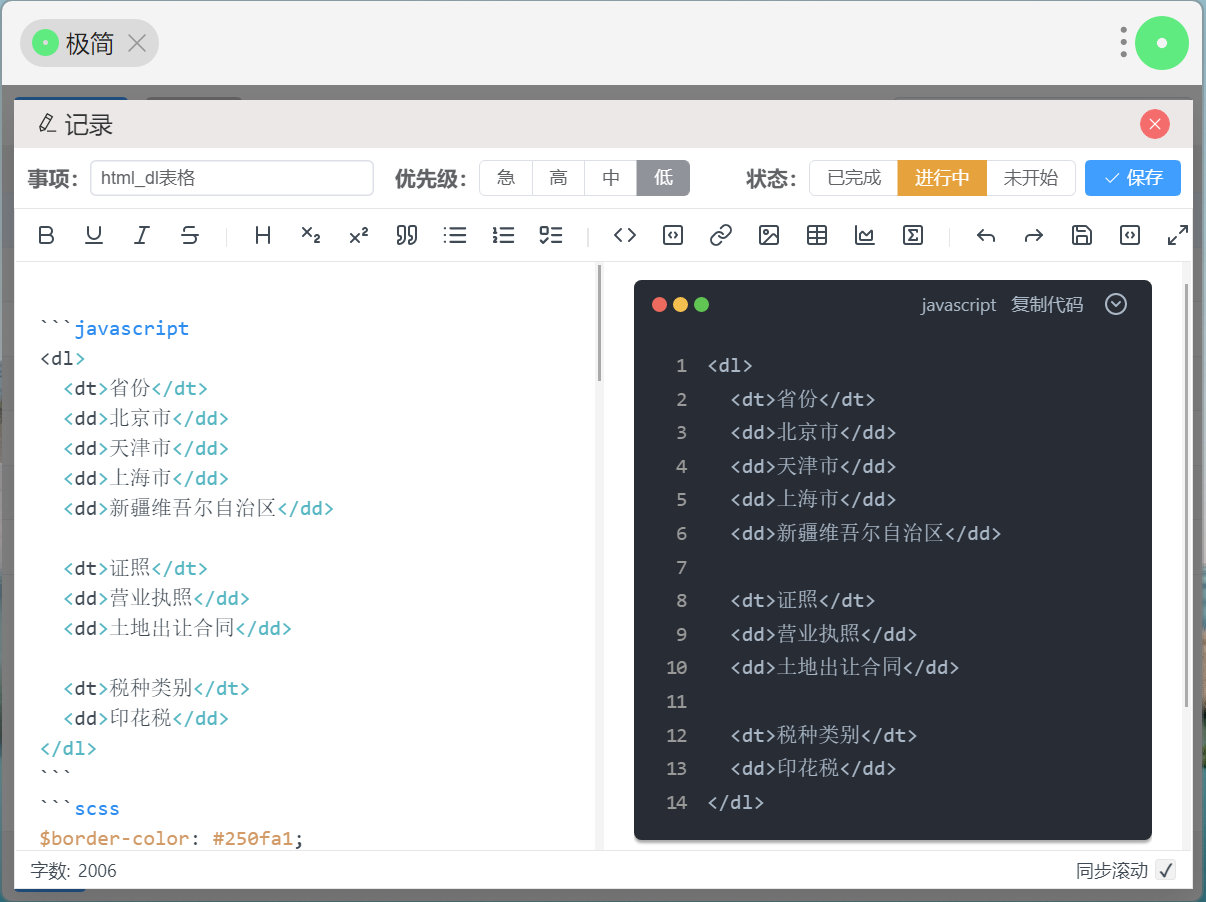
Task: Redo the last edit
Action: (x=1034, y=235)
